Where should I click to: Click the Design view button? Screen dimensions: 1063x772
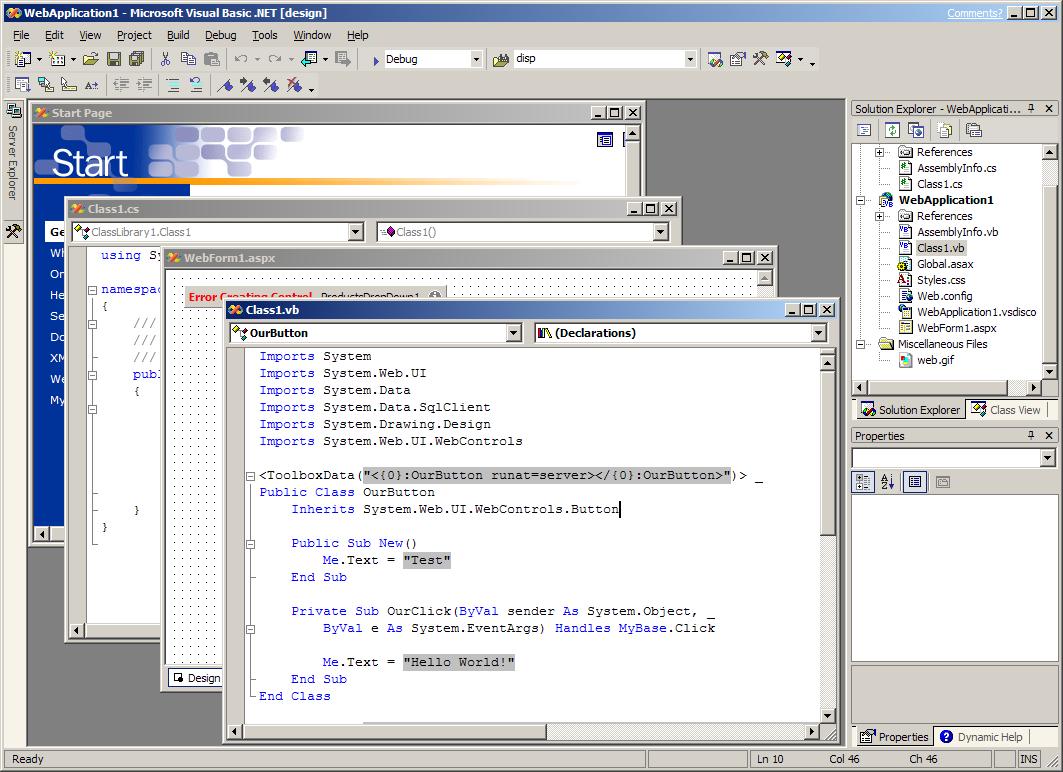pos(195,678)
